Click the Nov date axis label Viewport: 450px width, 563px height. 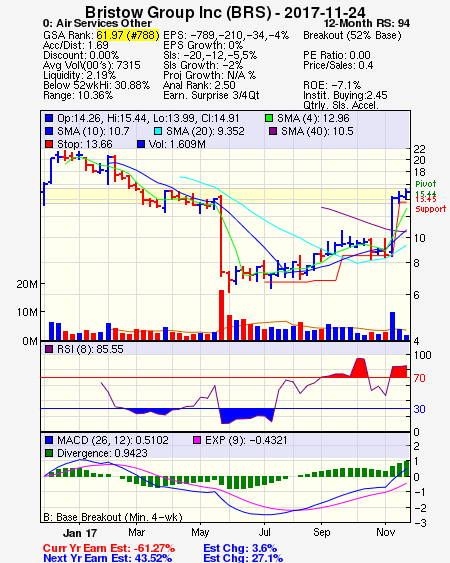coord(386,532)
